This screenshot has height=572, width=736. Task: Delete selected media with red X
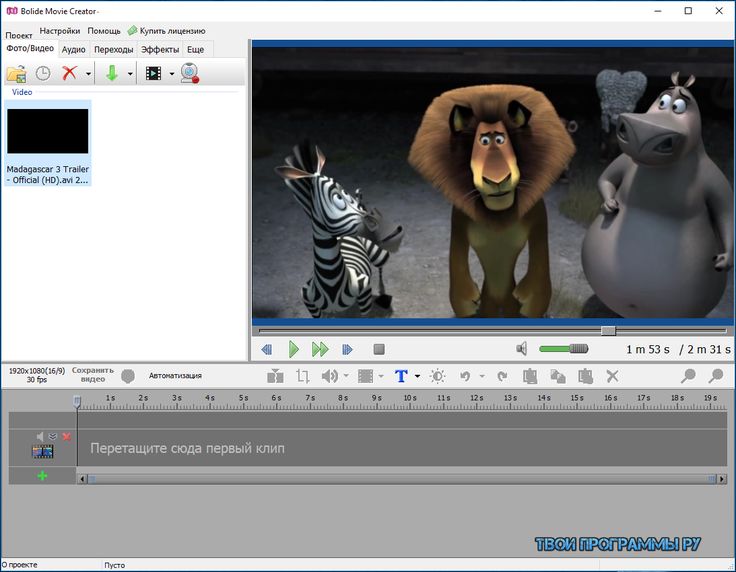tap(69, 73)
